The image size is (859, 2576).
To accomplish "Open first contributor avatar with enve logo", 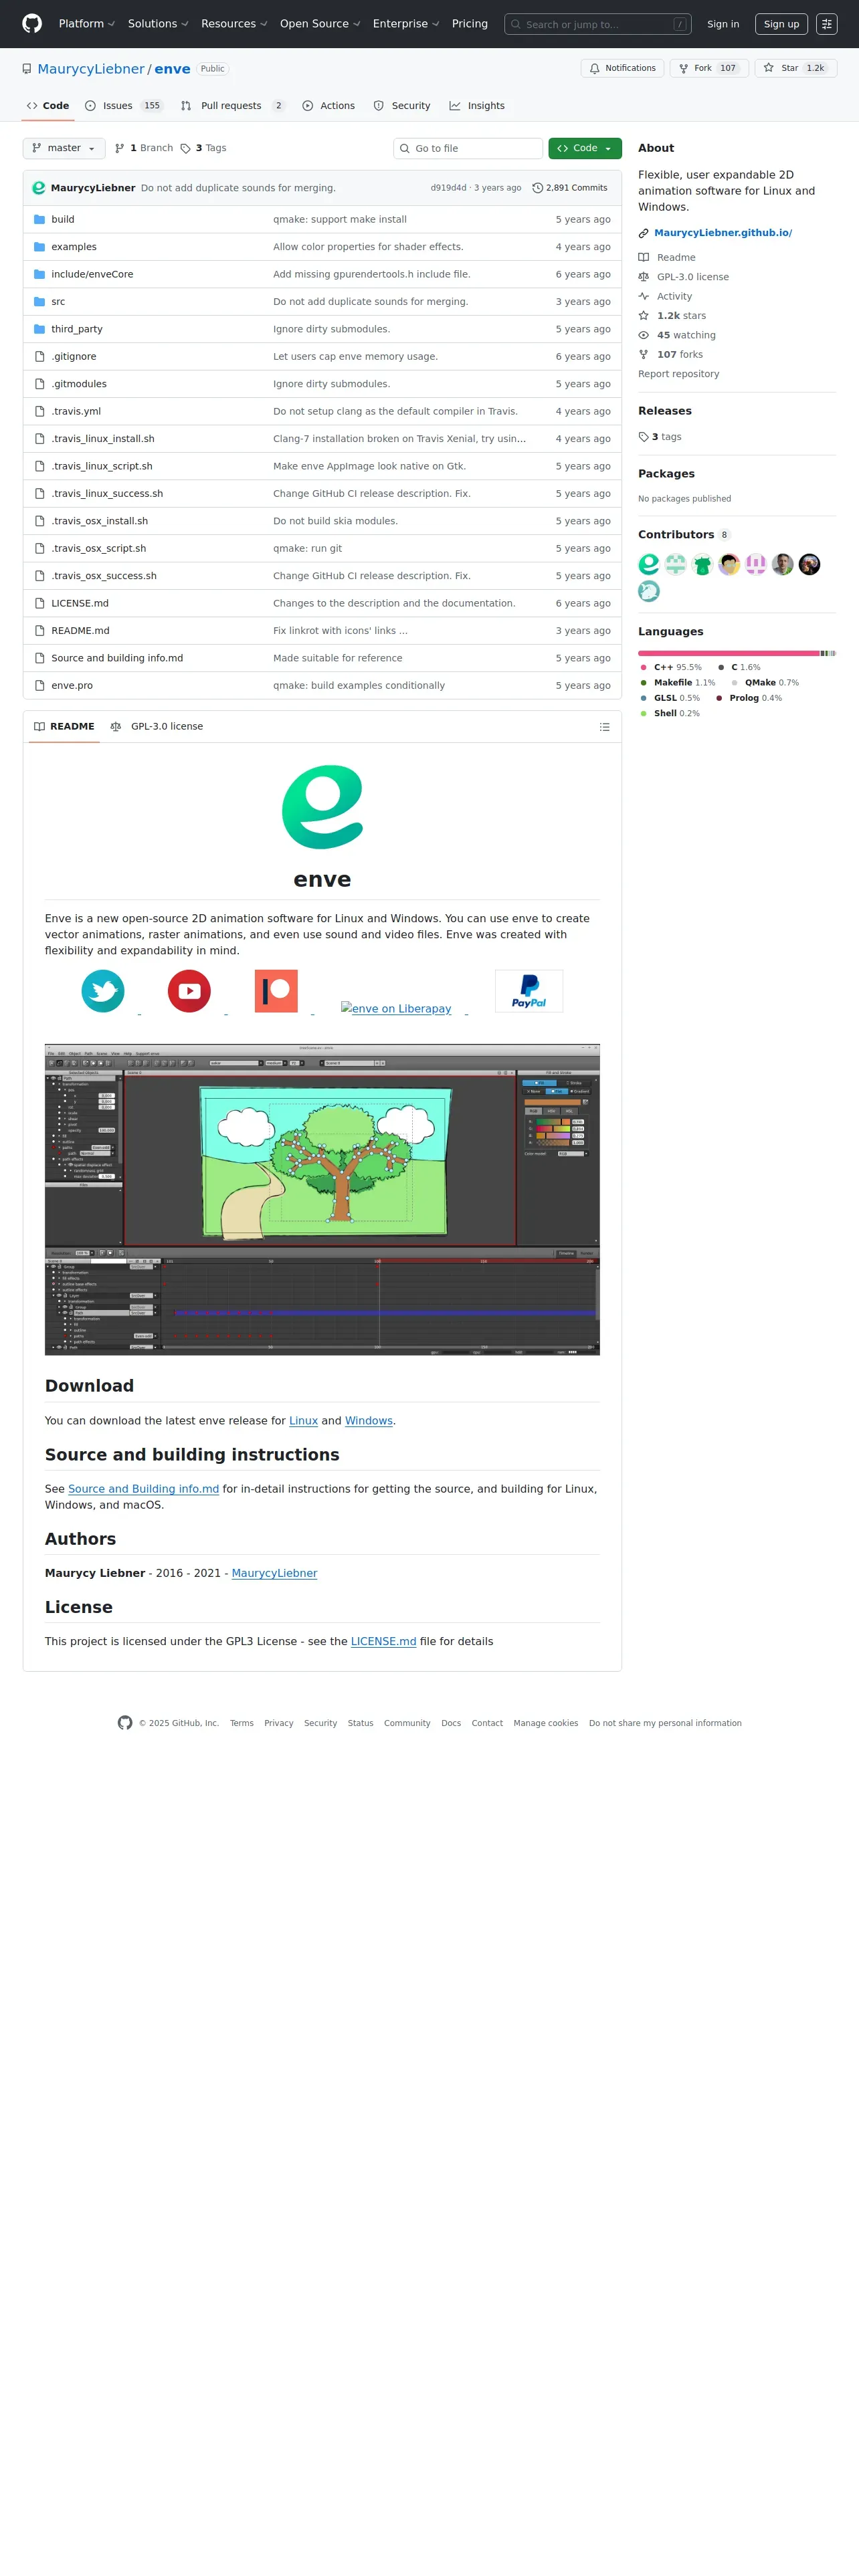I will click(x=649, y=564).
